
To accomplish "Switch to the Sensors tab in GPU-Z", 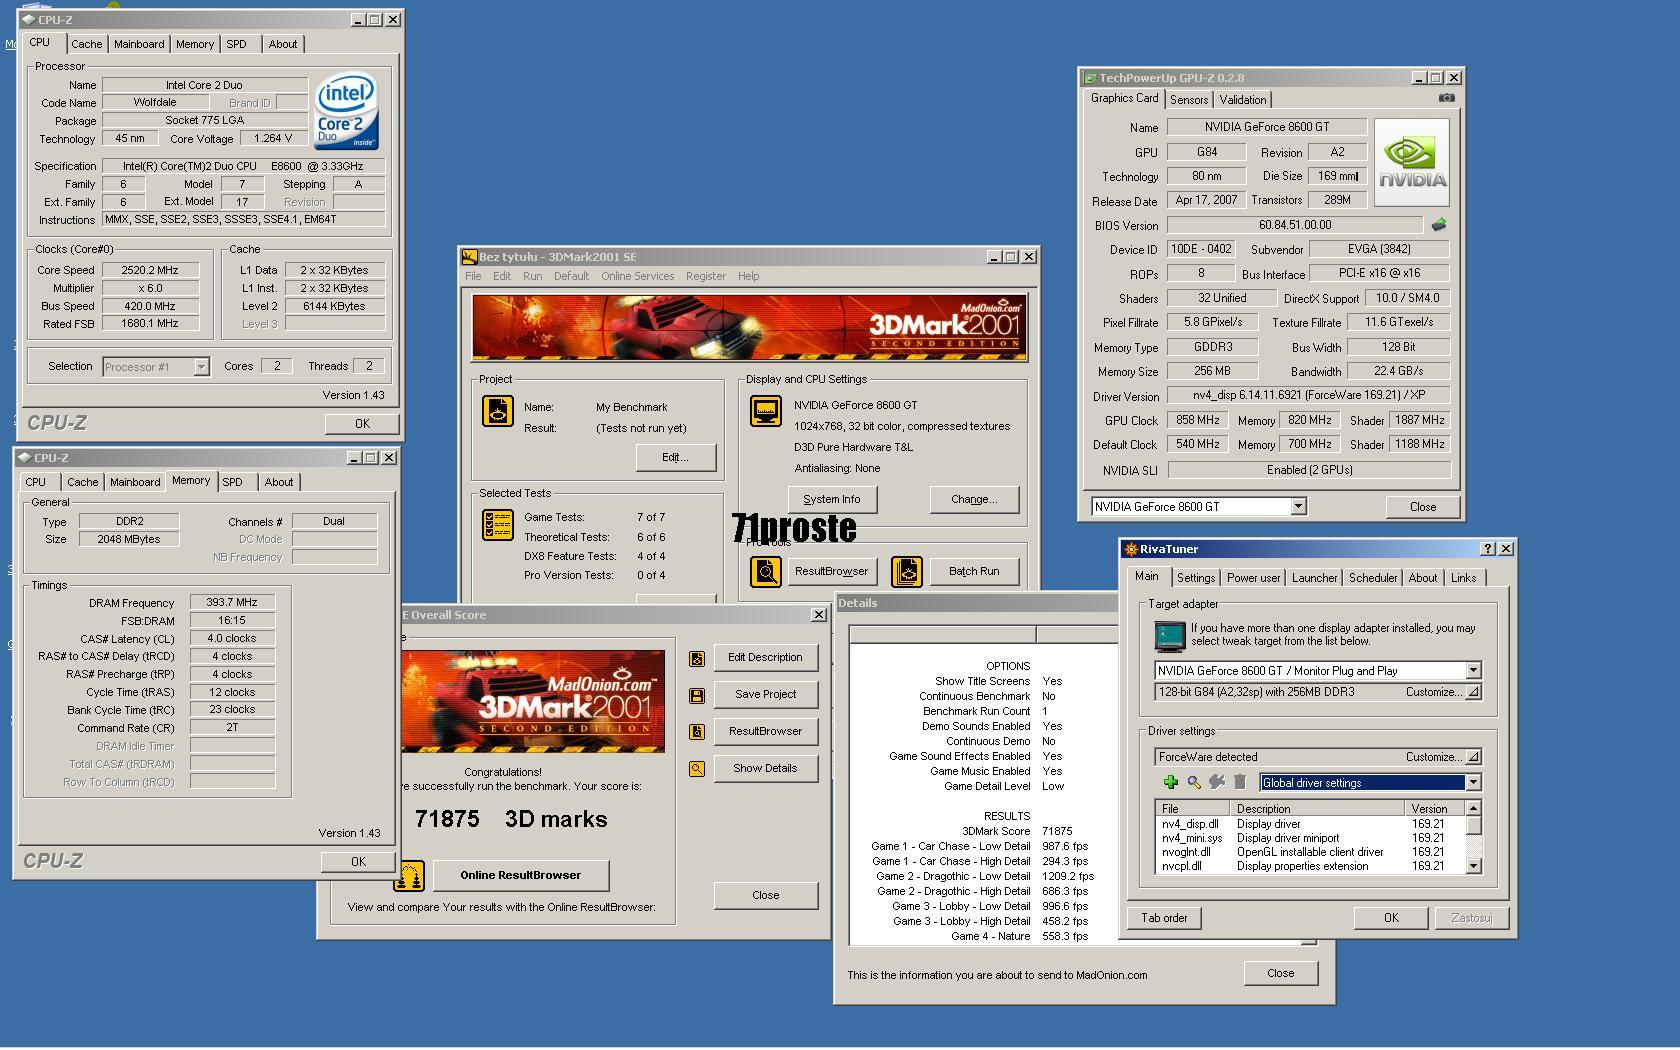I will pos(1189,100).
